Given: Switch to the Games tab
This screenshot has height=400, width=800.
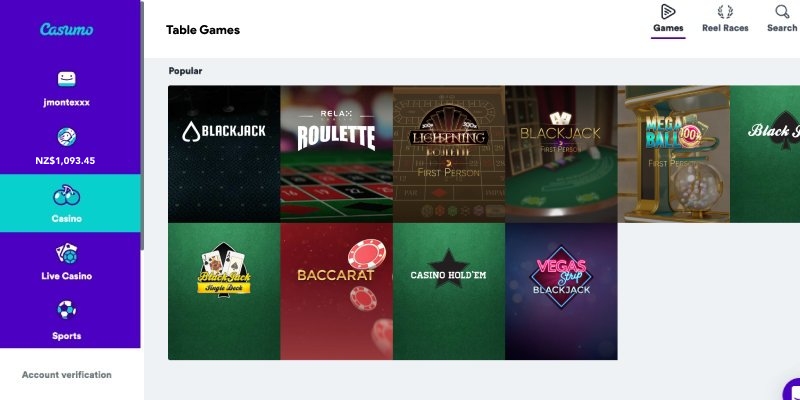Looking at the screenshot, I should (x=668, y=20).
